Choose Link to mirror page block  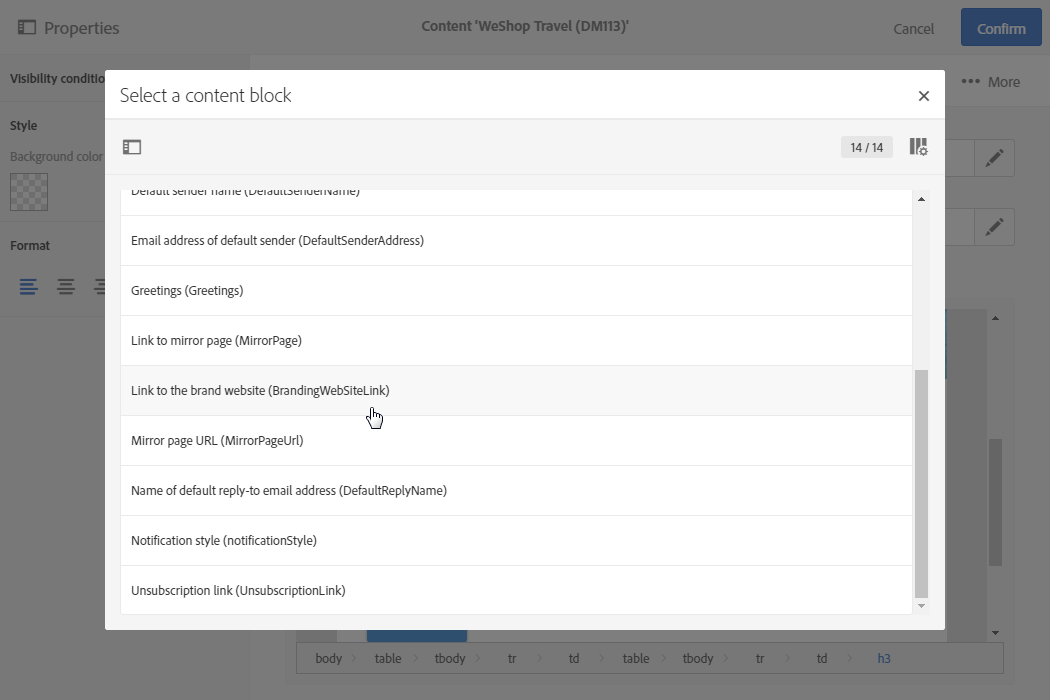coord(216,341)
